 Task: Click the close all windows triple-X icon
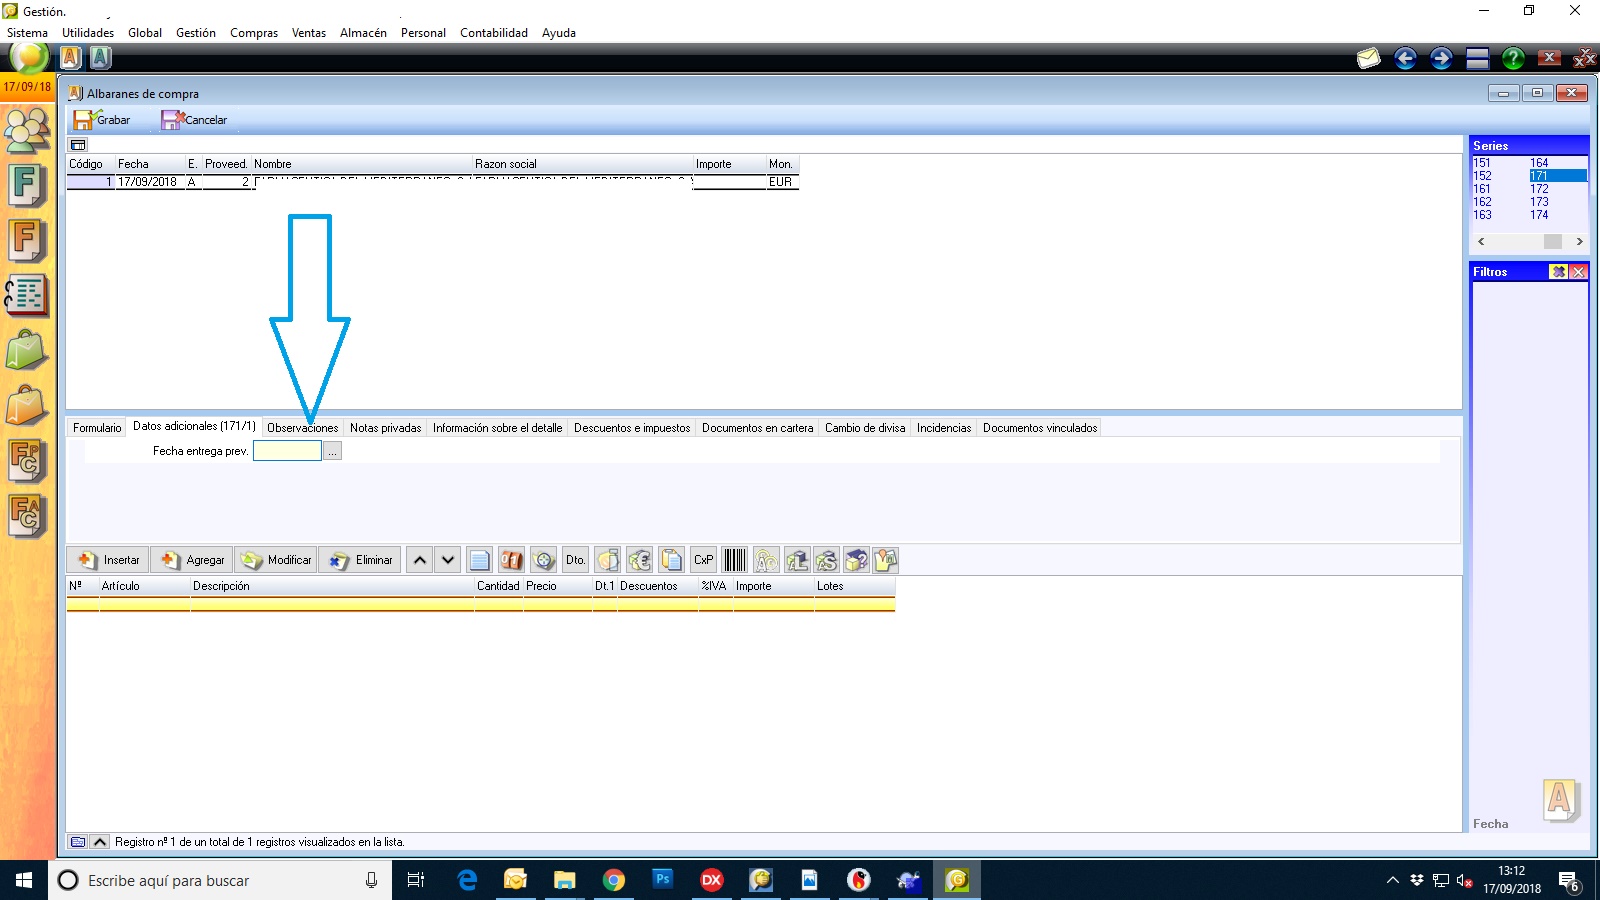[1584, 59]
